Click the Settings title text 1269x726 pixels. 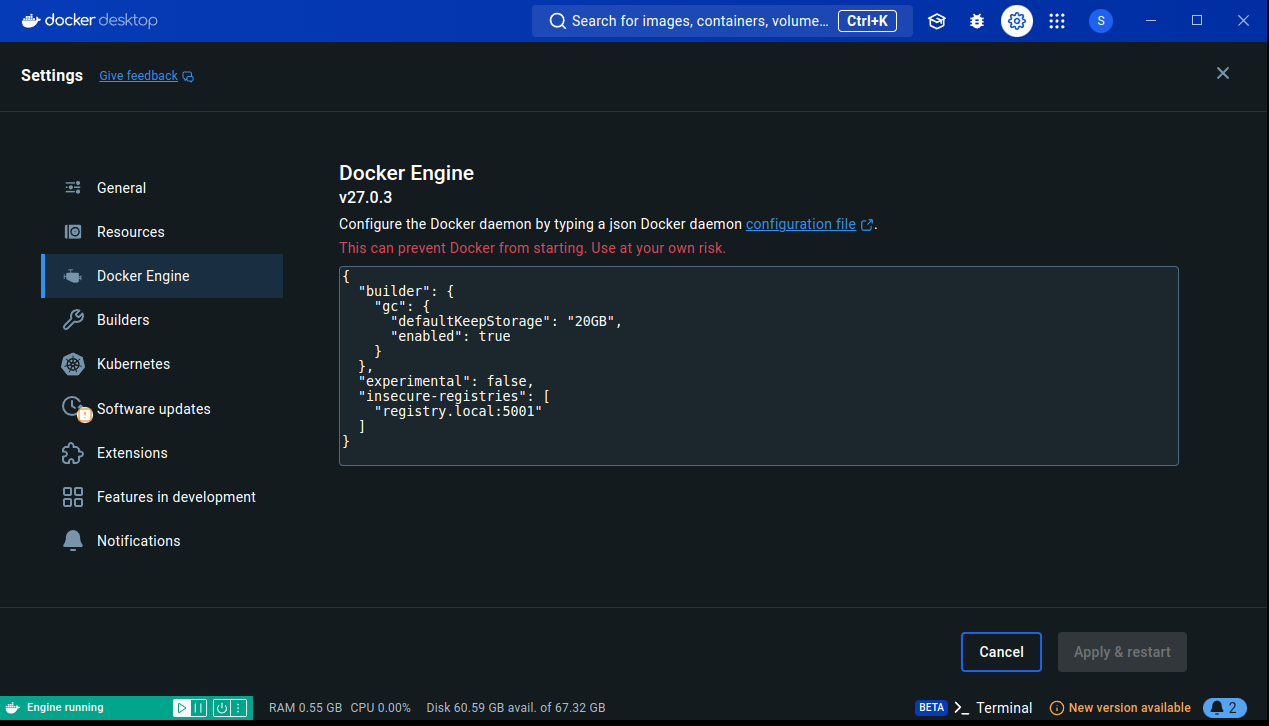coord(52,76)
